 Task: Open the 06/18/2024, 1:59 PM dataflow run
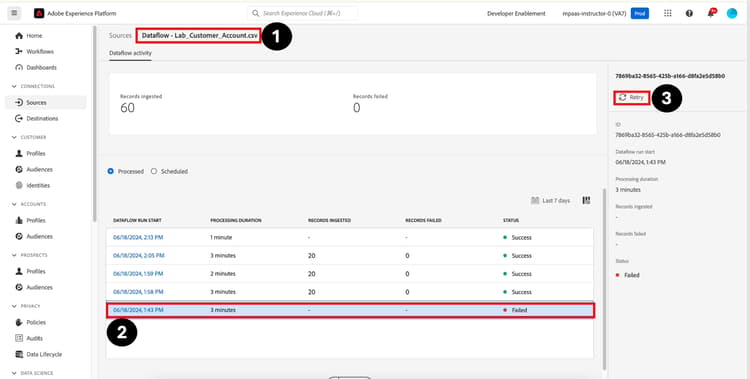138,274
